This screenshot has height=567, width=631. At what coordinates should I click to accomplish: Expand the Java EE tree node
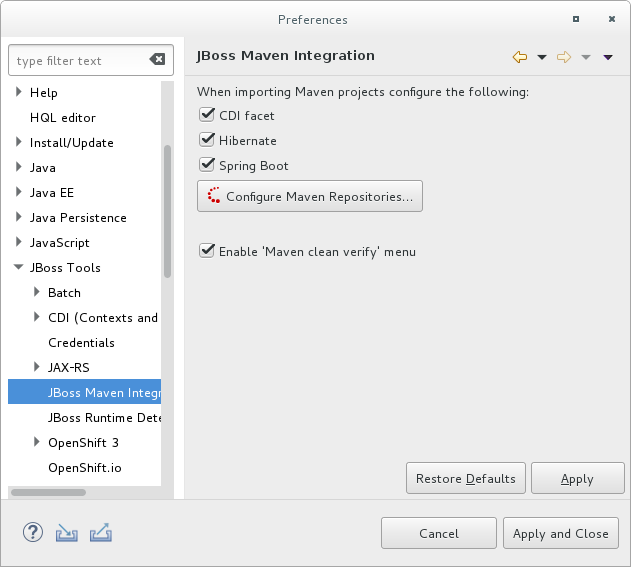pos(19,192)
